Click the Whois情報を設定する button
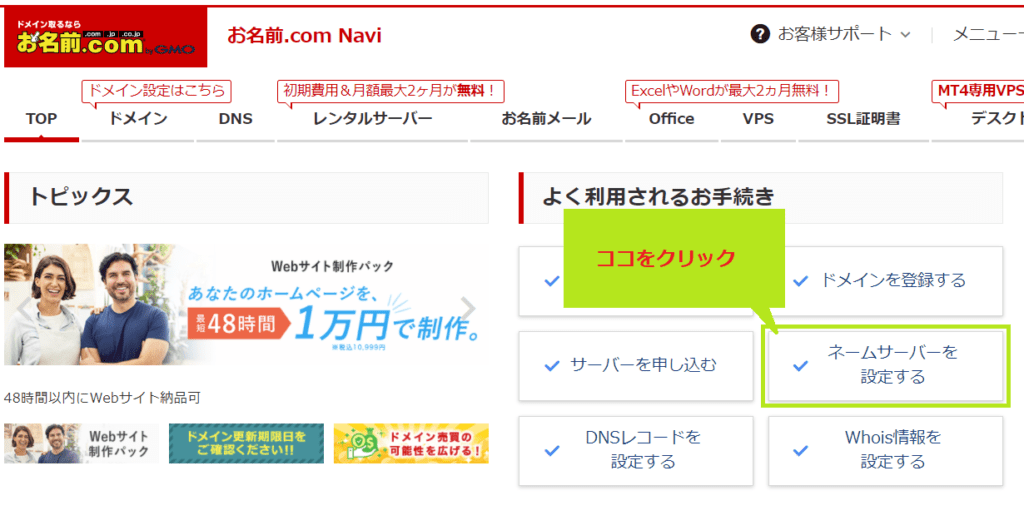1024x530 pixels. (x=886, y=451)
